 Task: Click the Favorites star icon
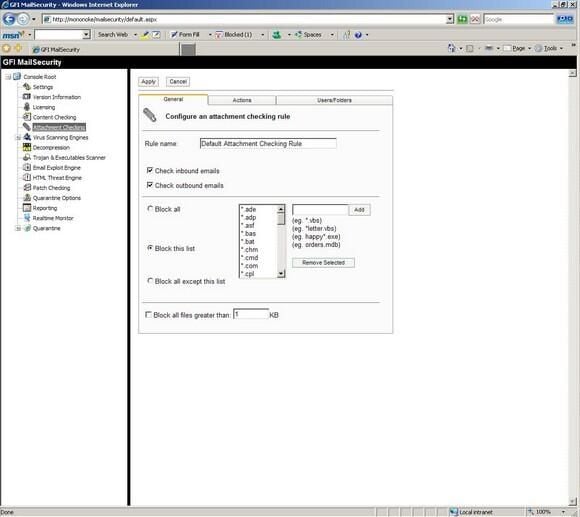(6, 48)
